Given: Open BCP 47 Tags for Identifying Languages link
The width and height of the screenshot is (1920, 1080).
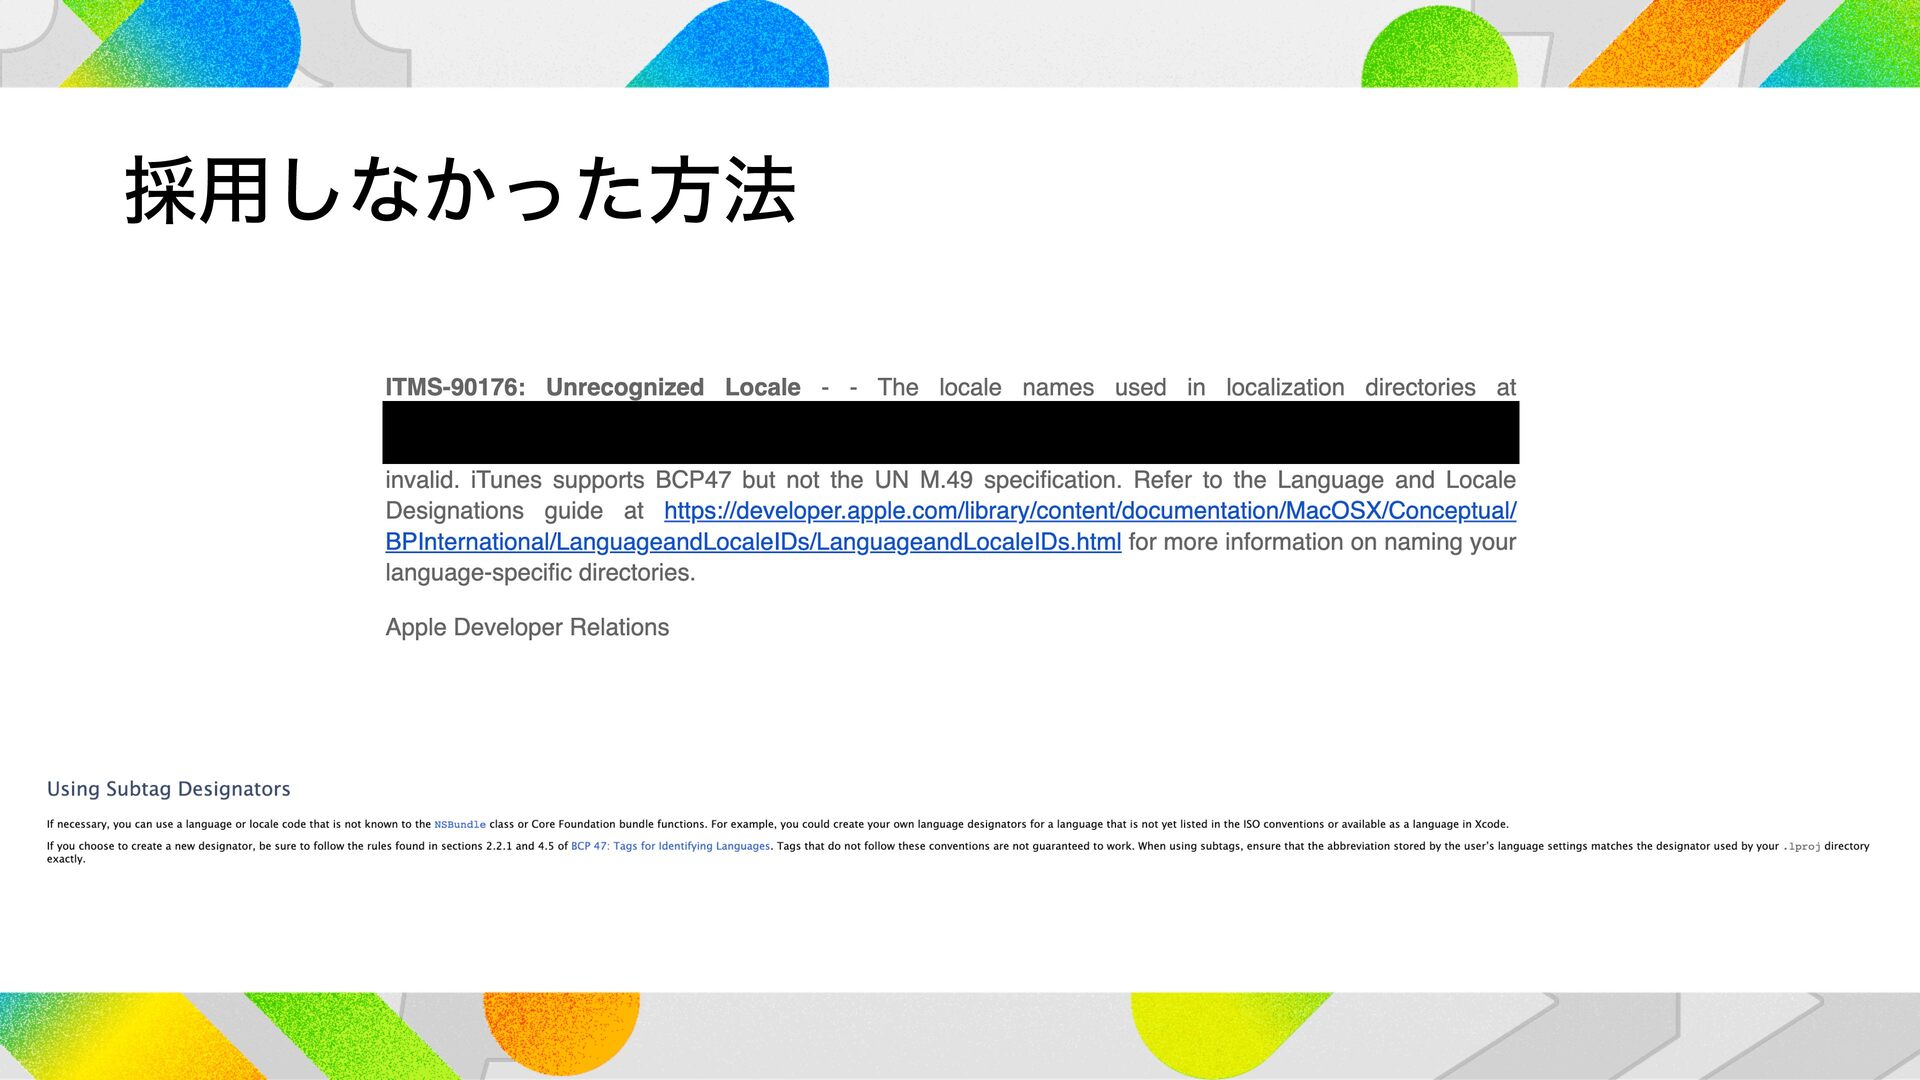Looking at the screenshot, I should 670,846.
